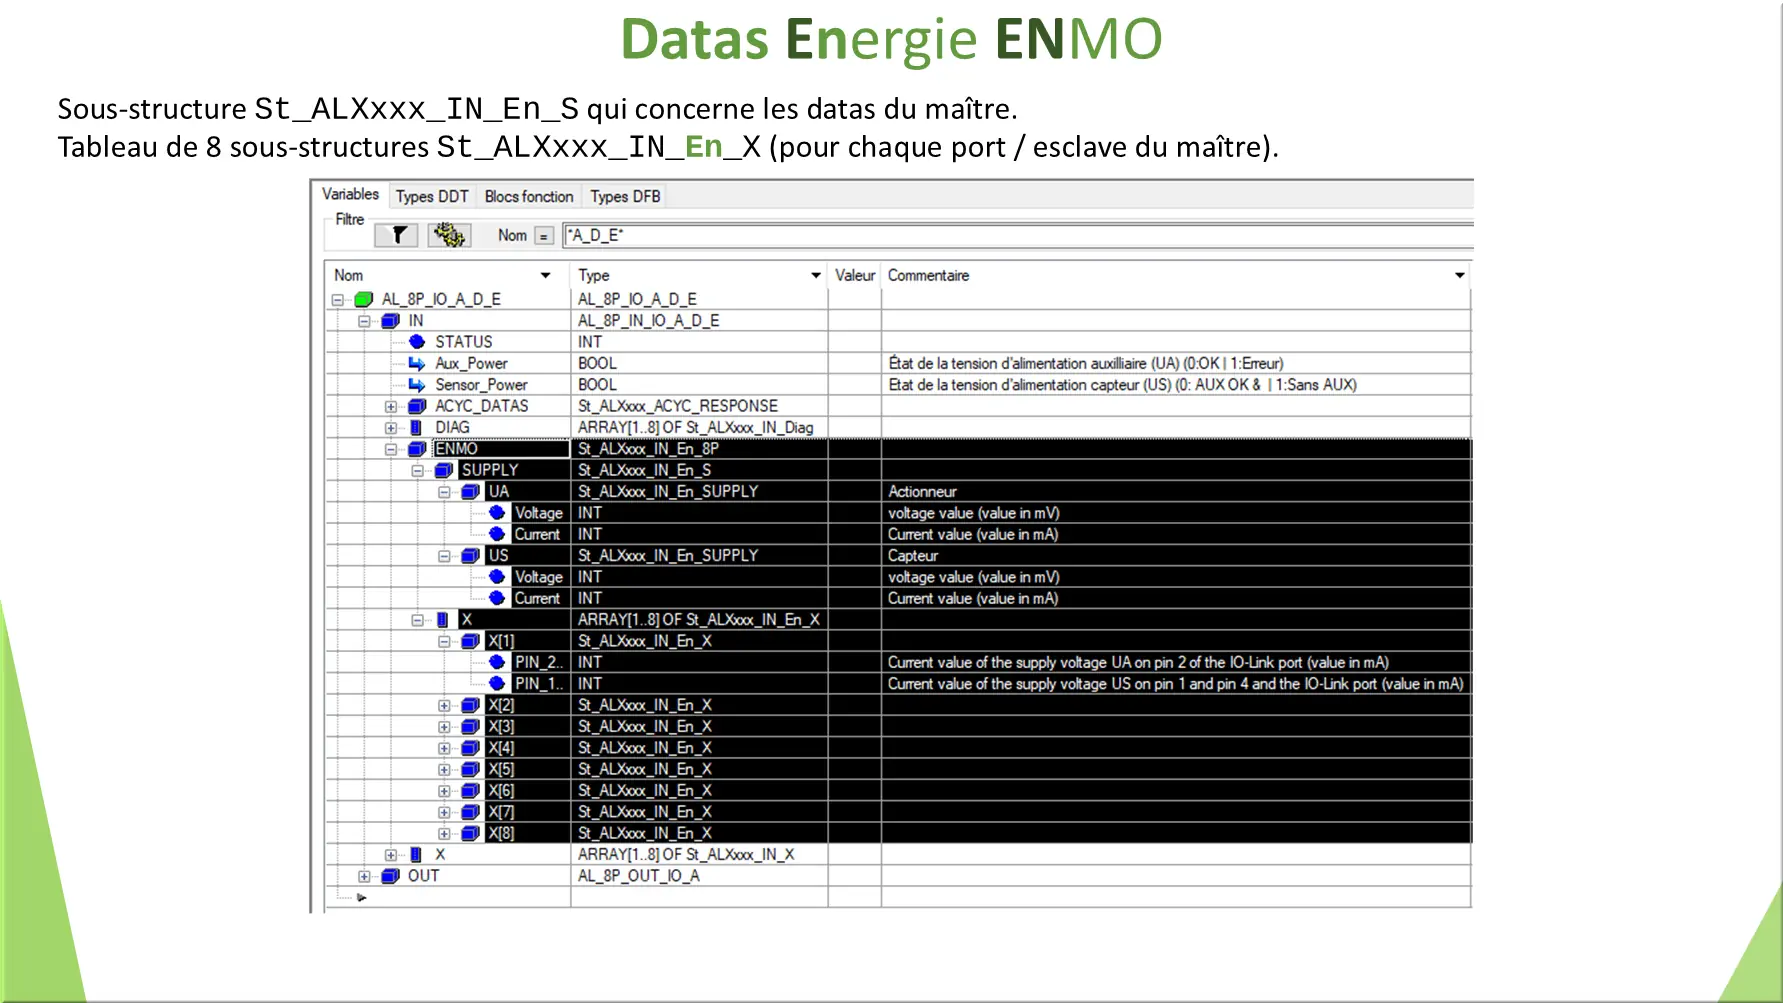Viewport: 1783px width, 1003px height.
Task: Select the PIN_2.. element name
Action: (x=538, y=662)
